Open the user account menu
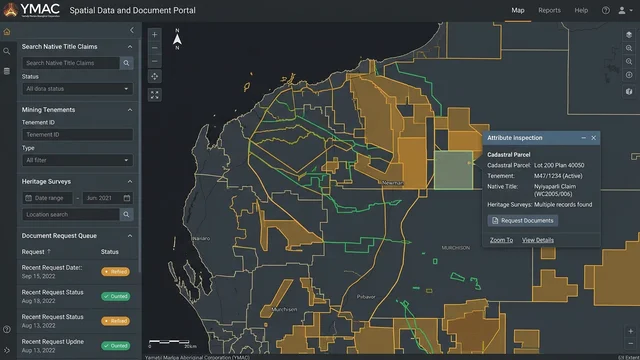Screen dimensions: 640x360 click(624, 11)
